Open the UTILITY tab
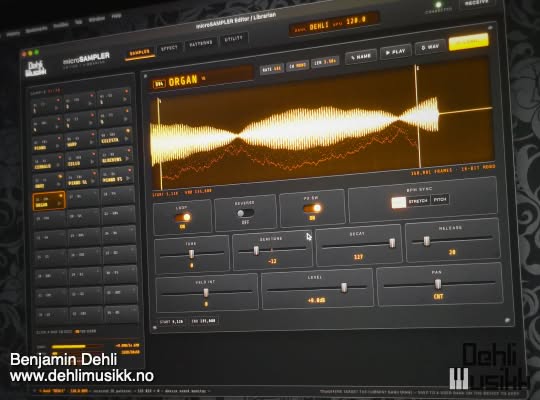 [233, 39]
